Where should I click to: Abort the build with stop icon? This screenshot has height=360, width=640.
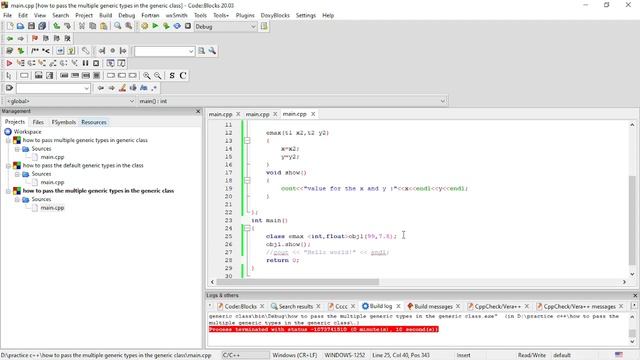(x=188, y=26)
